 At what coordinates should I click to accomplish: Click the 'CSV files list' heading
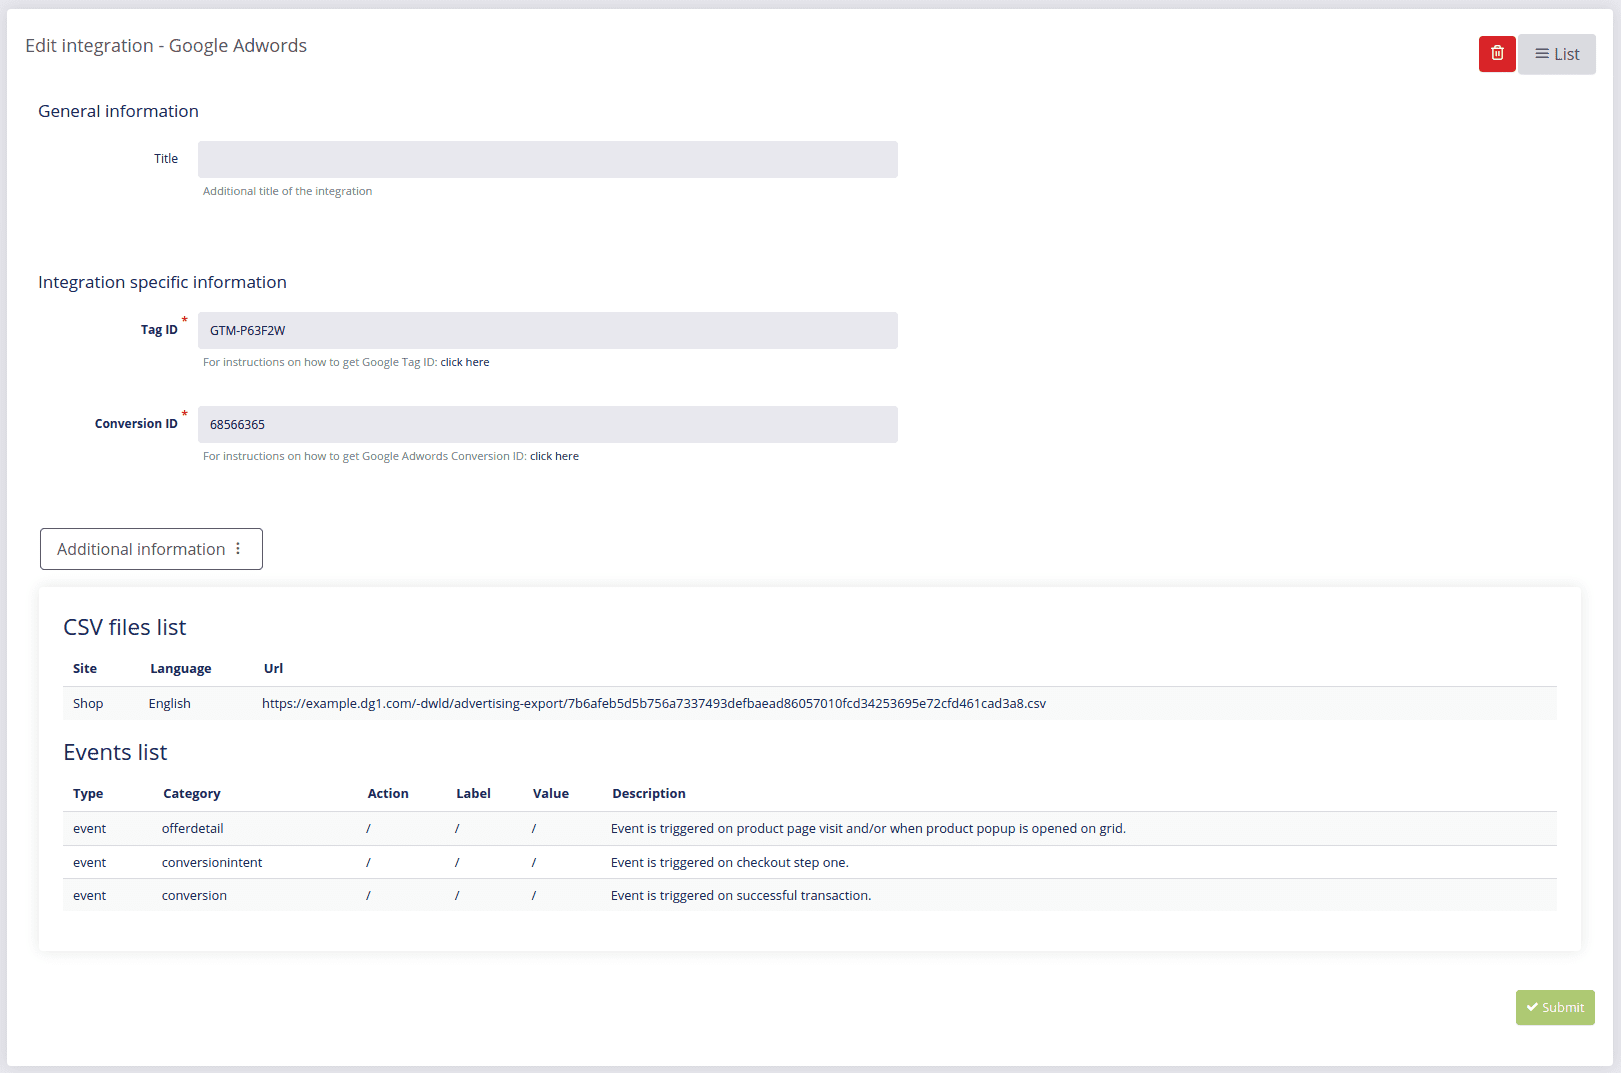point(125,627)
